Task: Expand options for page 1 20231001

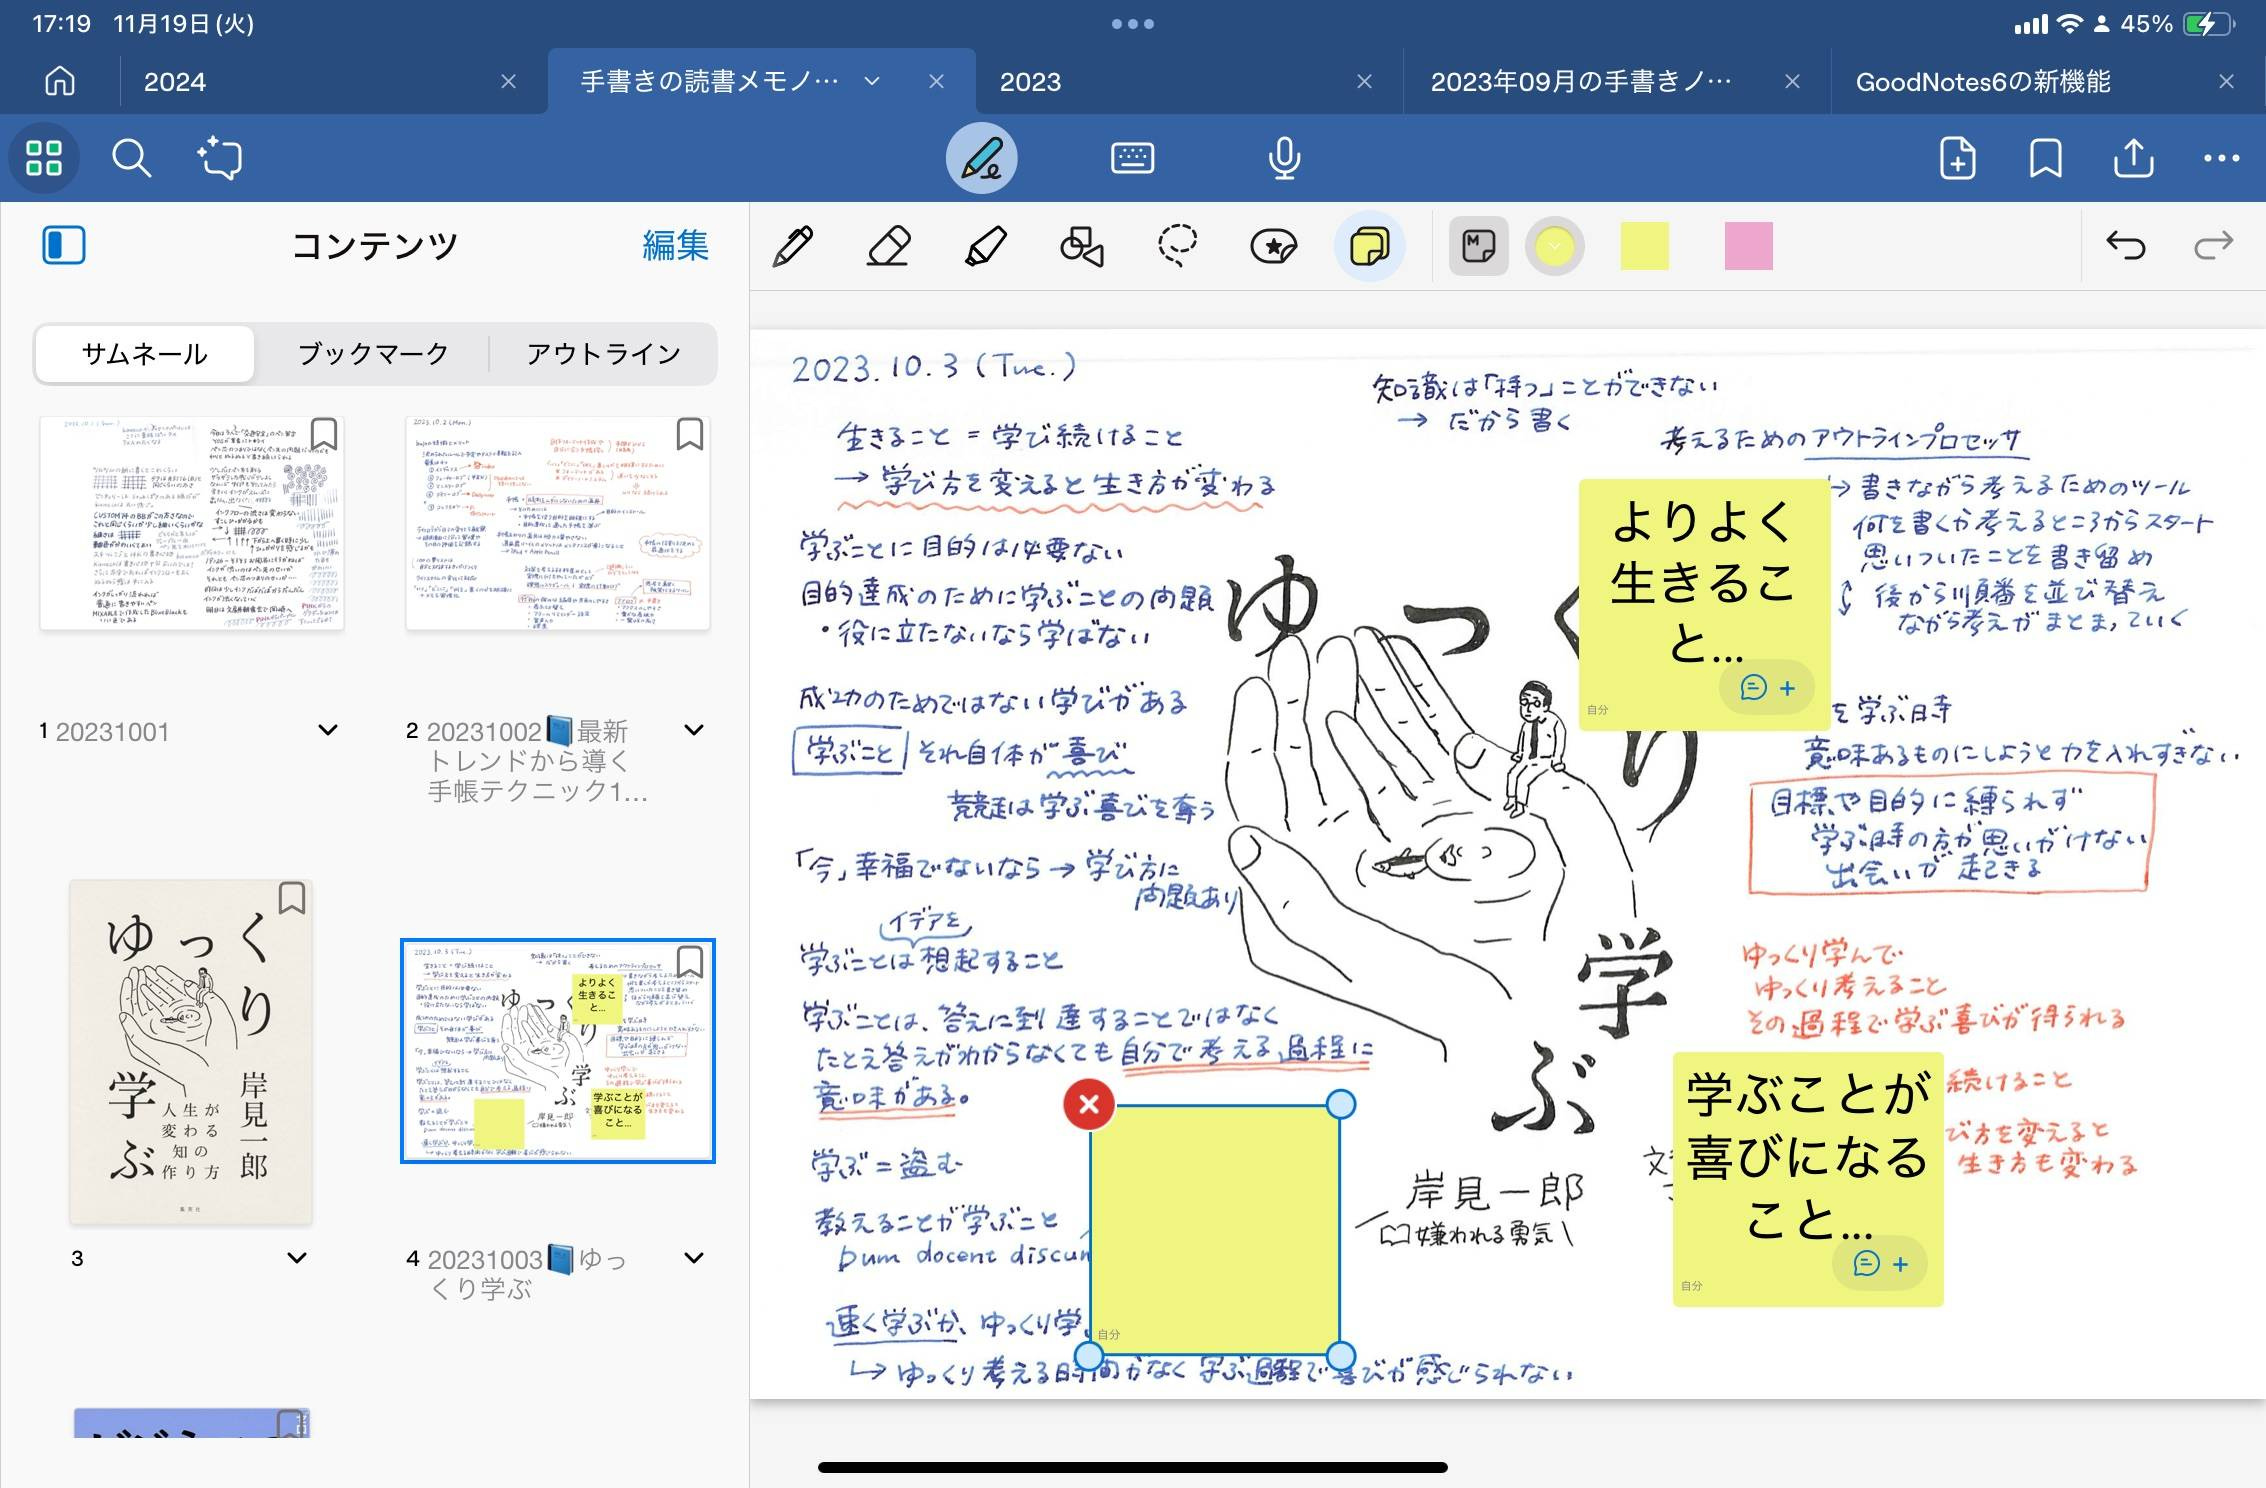Action: pos(327,731)
